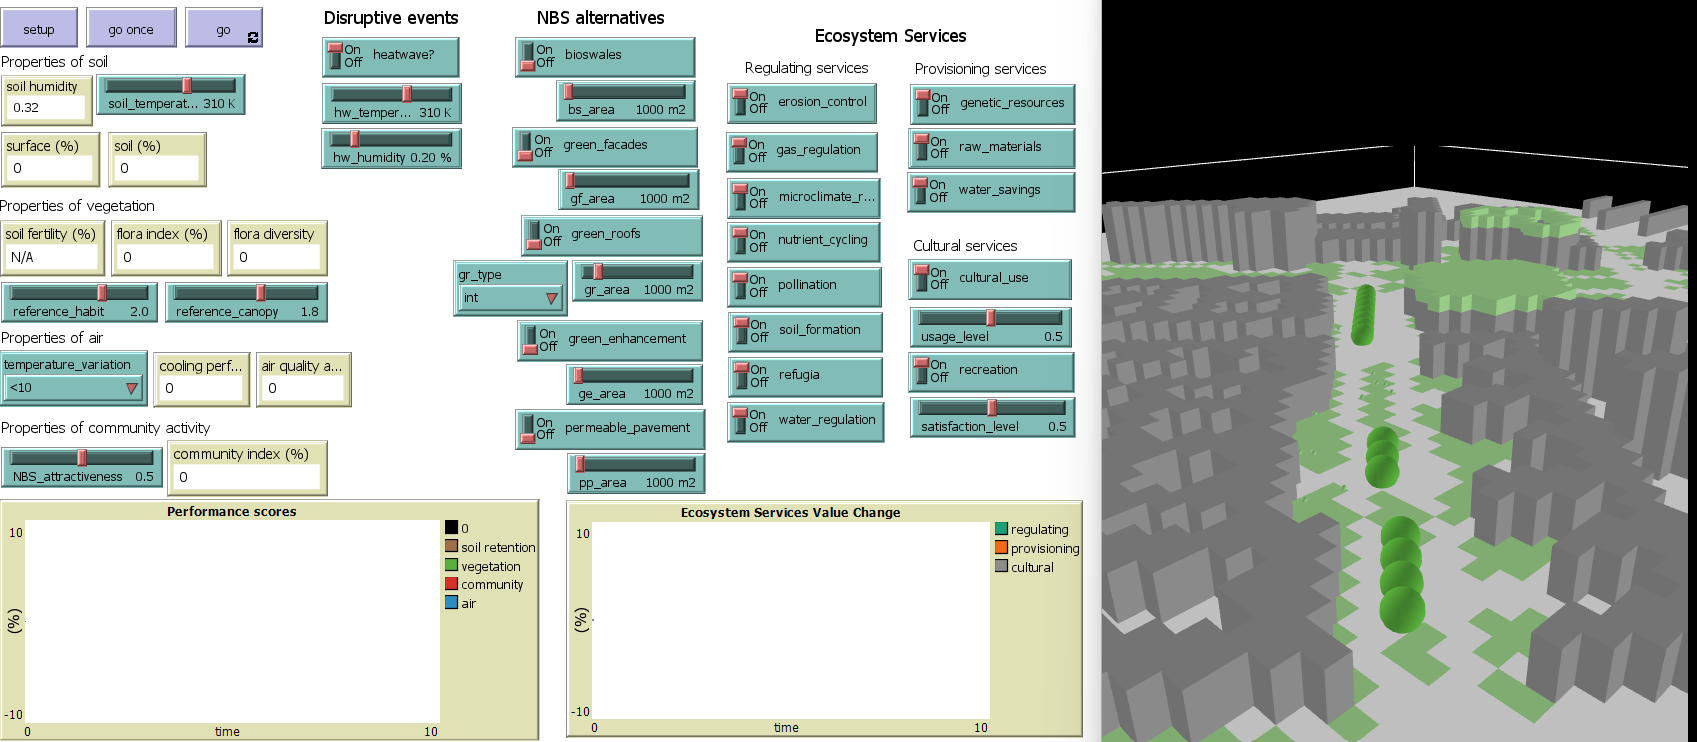Click the air legend swatch
The image size is (1697, 742).
click(452, 602)
